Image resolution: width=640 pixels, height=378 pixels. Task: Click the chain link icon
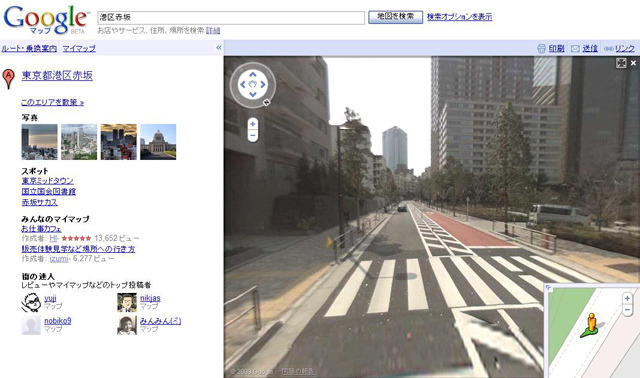[608, 49]
